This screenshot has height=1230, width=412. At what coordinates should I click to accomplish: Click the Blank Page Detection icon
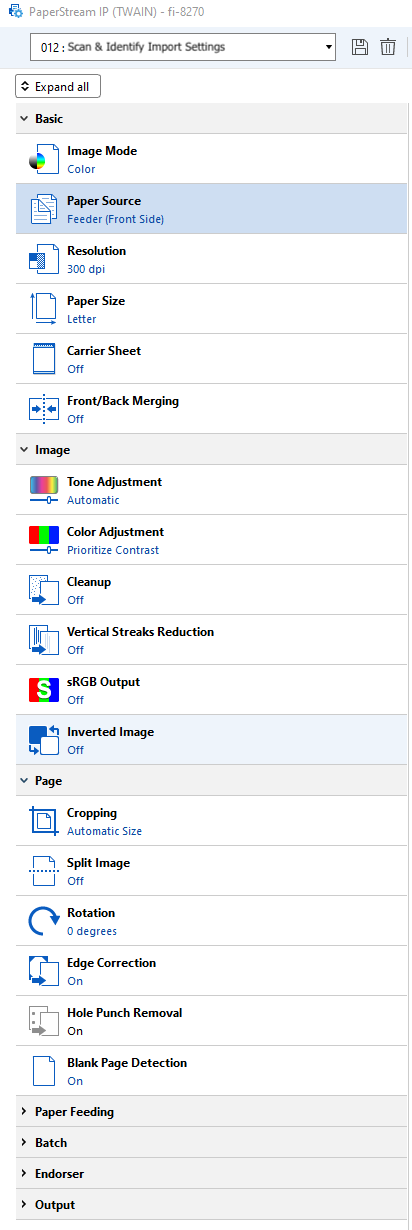tap(43, 1071)
